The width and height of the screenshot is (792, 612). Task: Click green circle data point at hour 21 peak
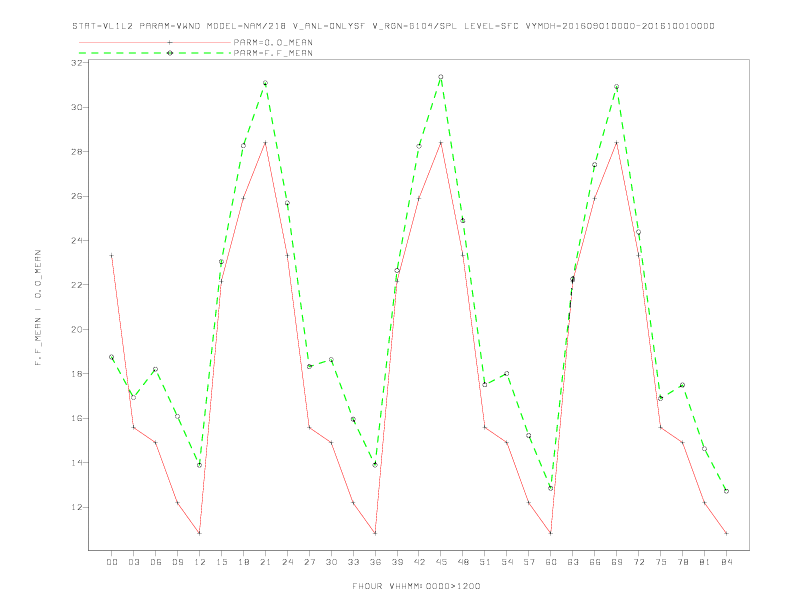[265, 83]
